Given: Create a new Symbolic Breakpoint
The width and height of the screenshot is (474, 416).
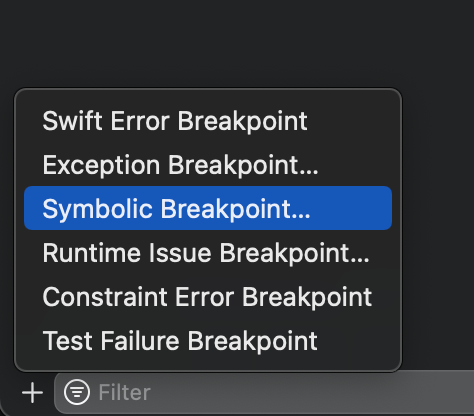Looking at the screenshot, I should [x=208, y=208].
